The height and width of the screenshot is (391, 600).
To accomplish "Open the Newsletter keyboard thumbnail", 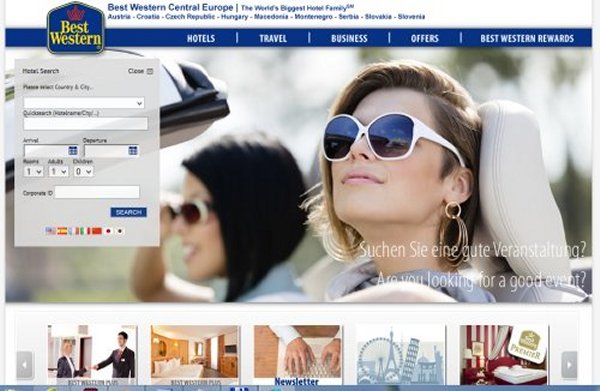I will pyautogui.click(x=298, y=355).
